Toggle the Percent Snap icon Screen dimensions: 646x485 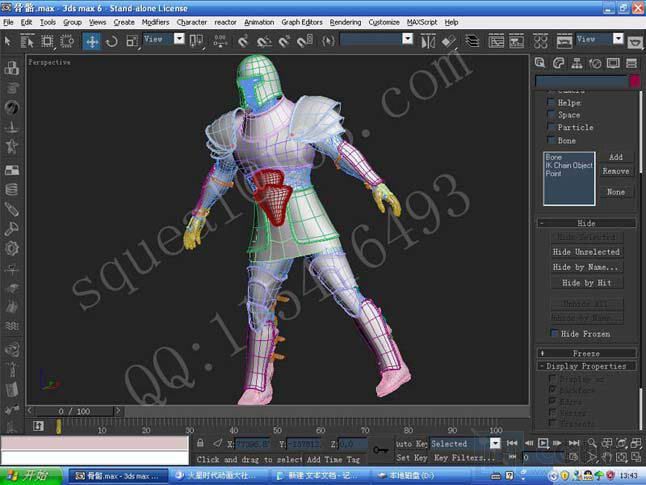tap(284, 41)
